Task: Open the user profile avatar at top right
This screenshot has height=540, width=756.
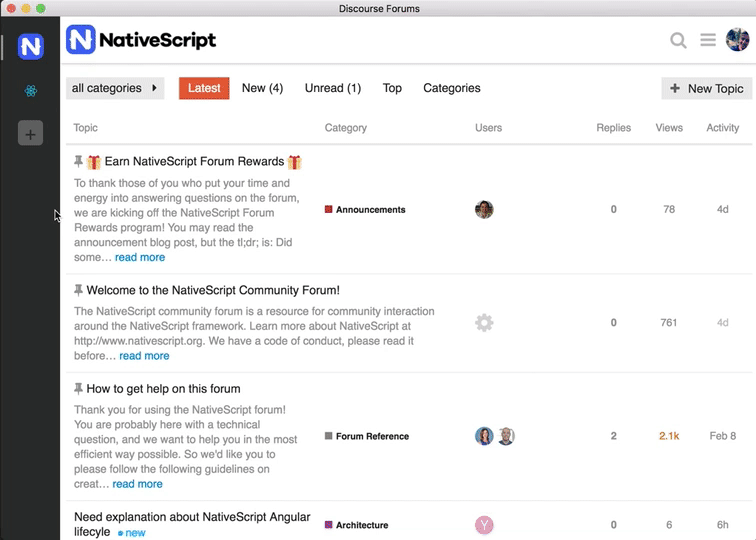Action: 738,40
